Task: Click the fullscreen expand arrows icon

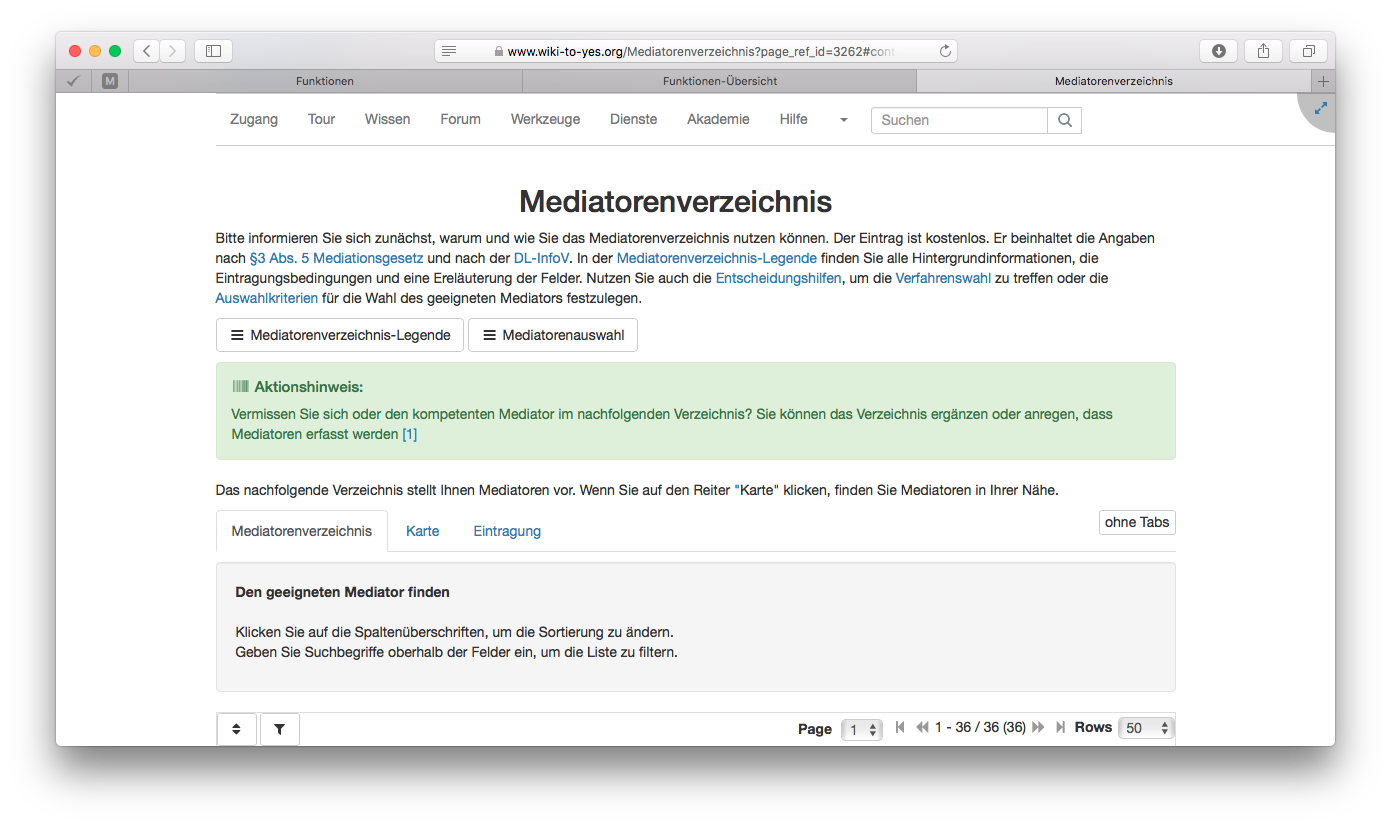Action: point(1320,108)
